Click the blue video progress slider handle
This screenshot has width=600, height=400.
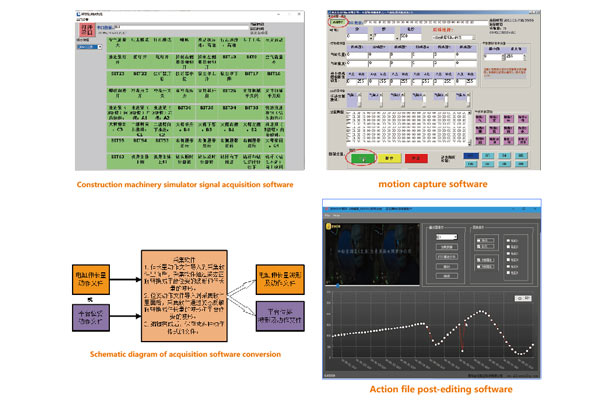pyautogui.click(x=338, y=285)
